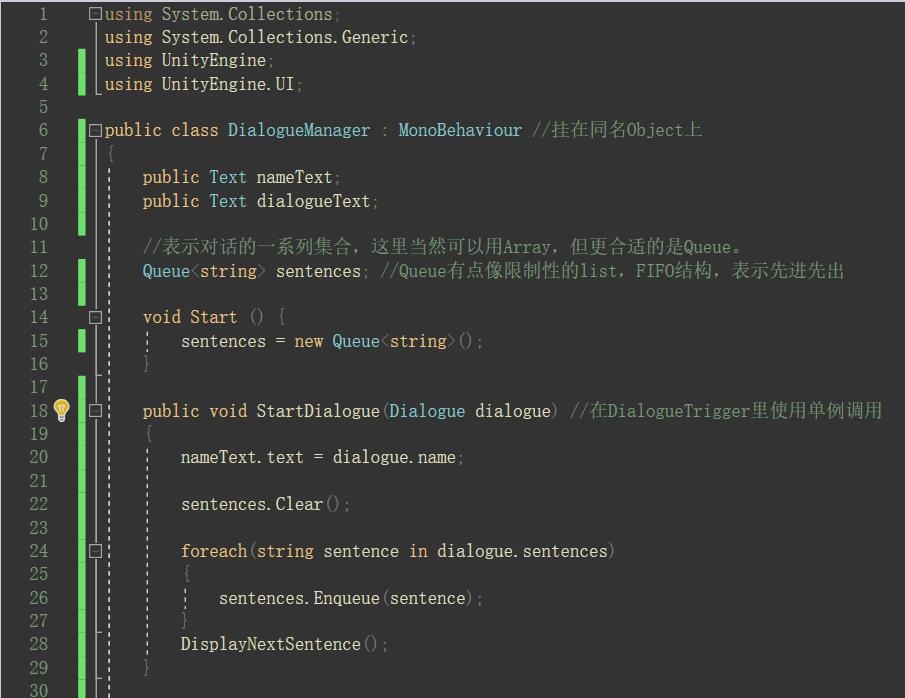The image size is (905, 698).
Task: Collapse the foreach loop block
Action: [x=95, y=551]
